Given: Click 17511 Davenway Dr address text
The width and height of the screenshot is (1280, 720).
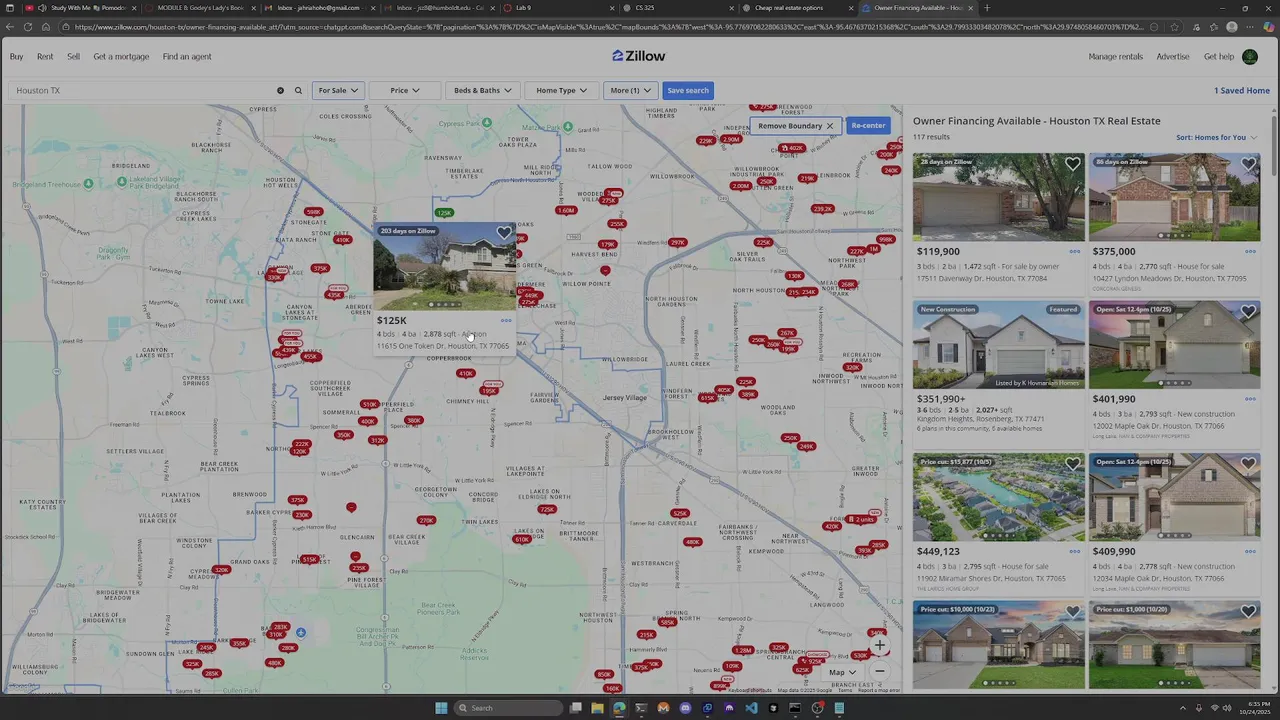Looking at the screenshot, I should [x=982, y=279].
